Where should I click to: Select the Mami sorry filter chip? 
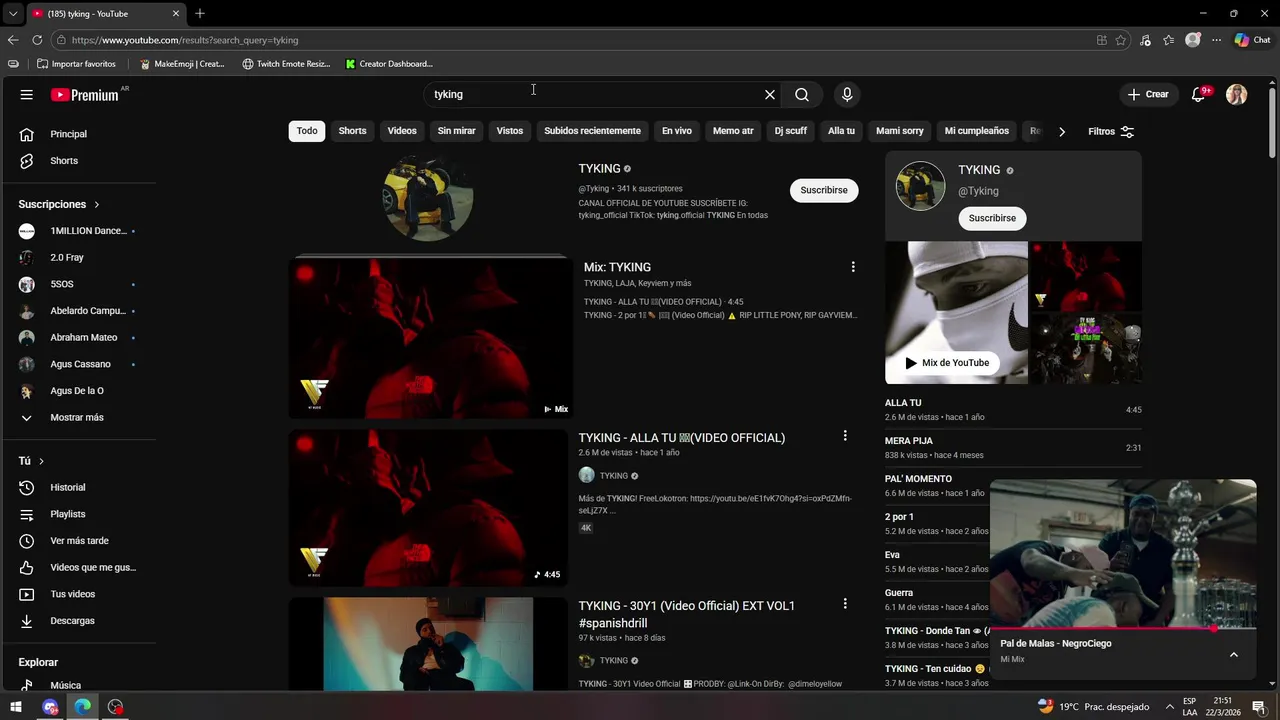click(x=900, y=131)
